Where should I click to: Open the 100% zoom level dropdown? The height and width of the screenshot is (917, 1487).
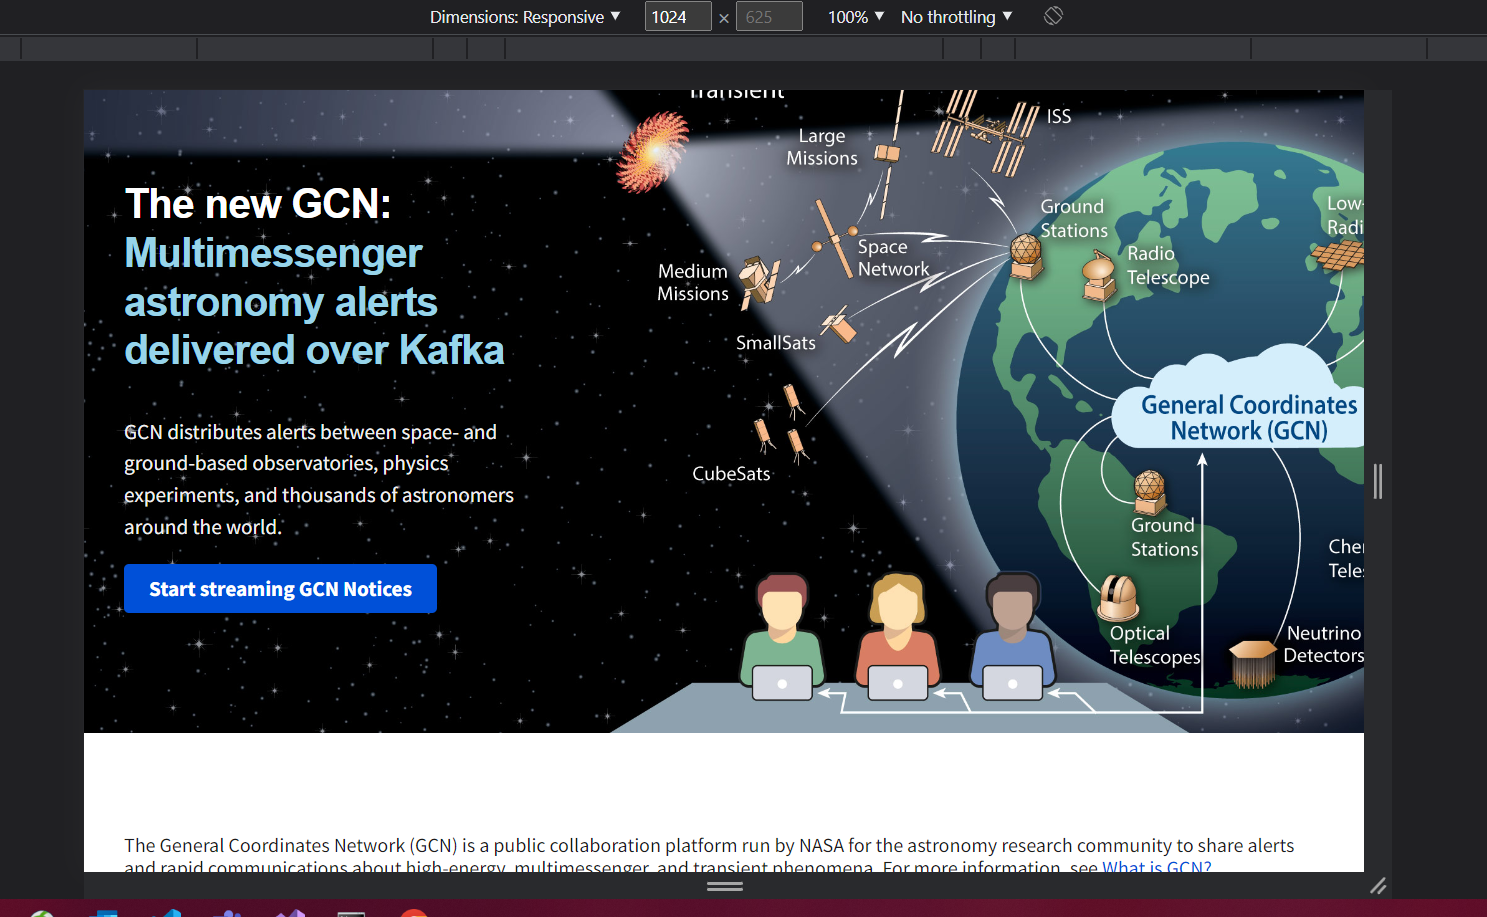click(855, 16)
